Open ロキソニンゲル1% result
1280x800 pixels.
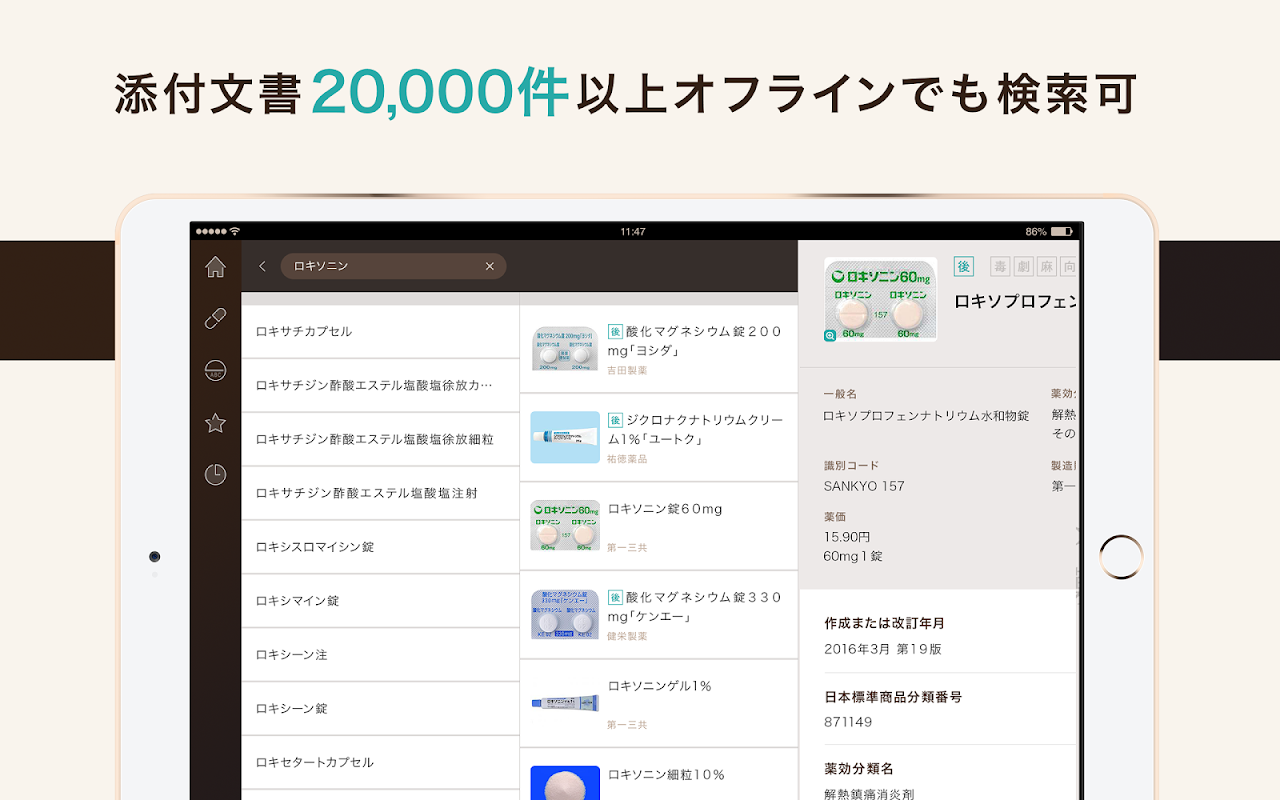pyautogui.click(x=659, y=703)
